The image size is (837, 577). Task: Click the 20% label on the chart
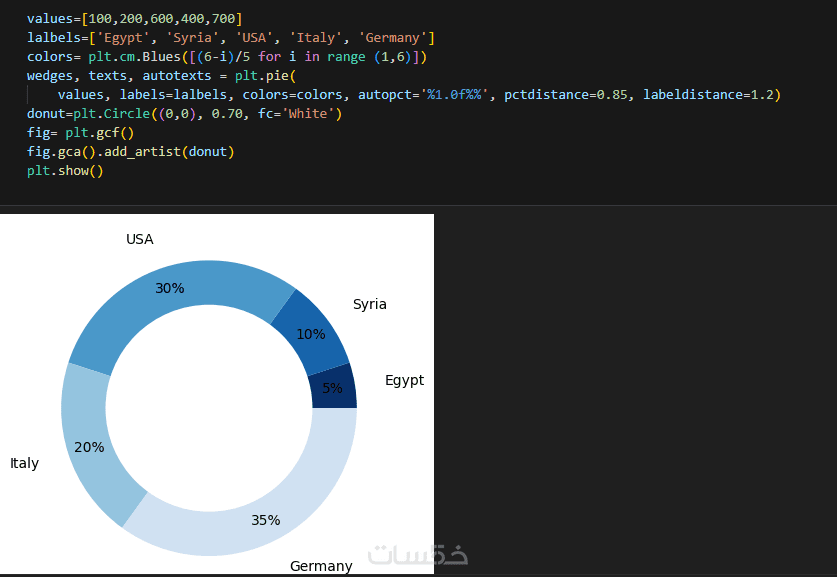(89, 447)
